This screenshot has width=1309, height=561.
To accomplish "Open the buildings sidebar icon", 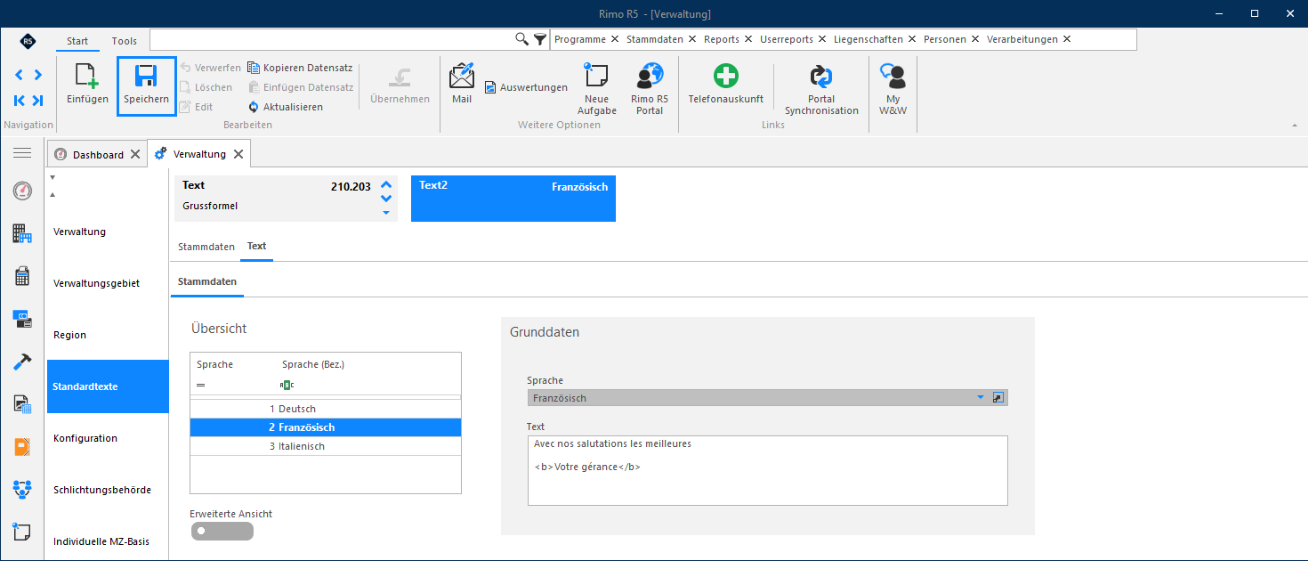I will coord(22,234).
